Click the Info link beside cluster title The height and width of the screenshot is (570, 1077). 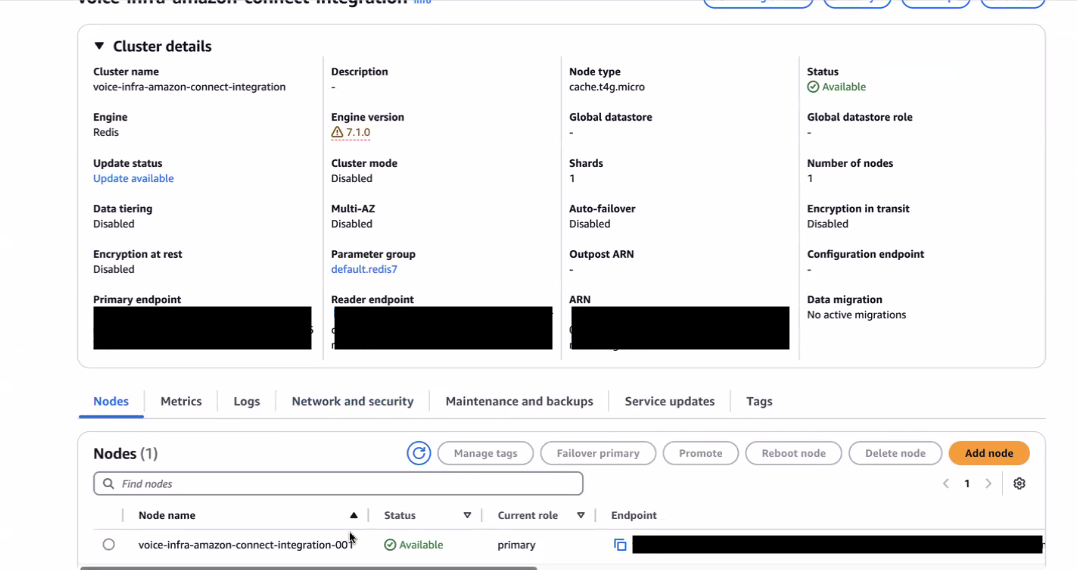[422, 2]
